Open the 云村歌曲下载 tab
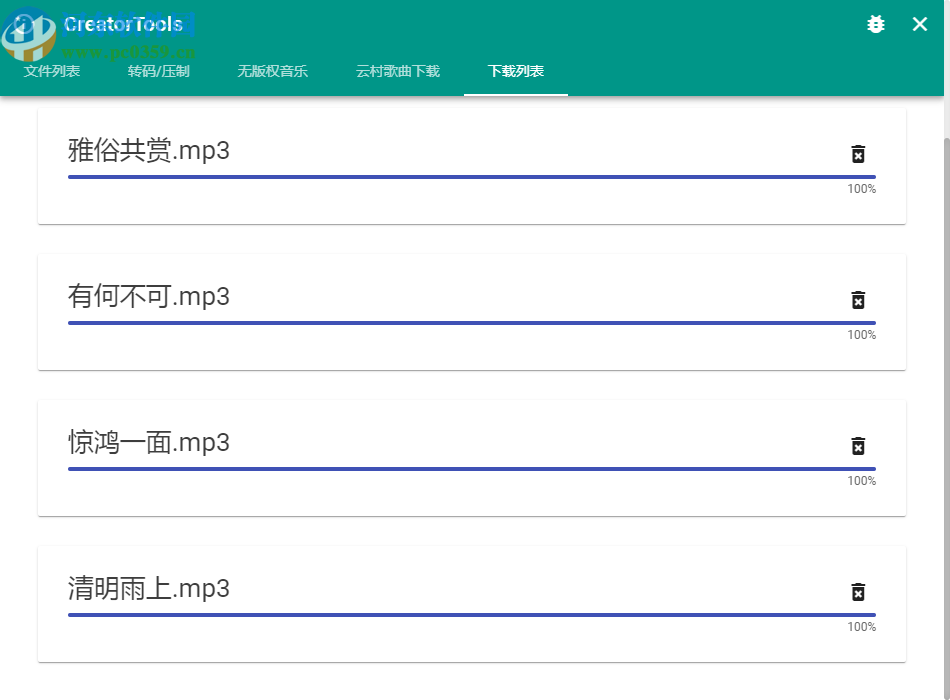Screen dimensions: 950x700 396,71
